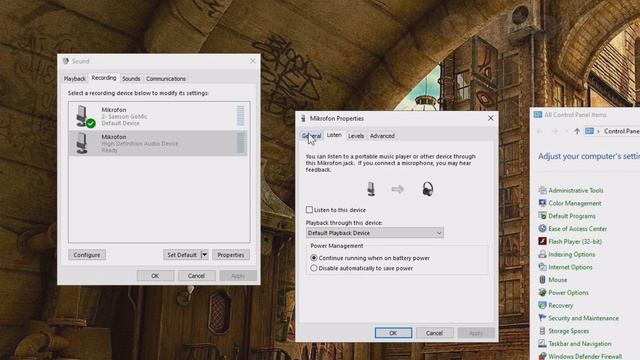Enable Listen to this device checkbox

click(x=309, y=209)
